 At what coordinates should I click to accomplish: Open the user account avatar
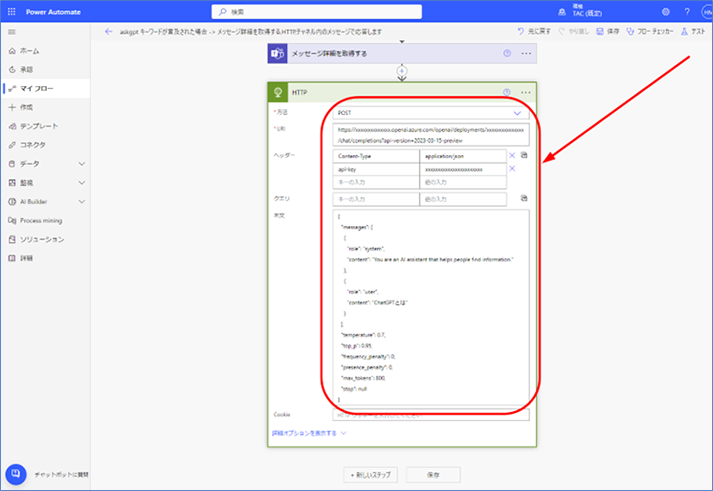(707, 12)
